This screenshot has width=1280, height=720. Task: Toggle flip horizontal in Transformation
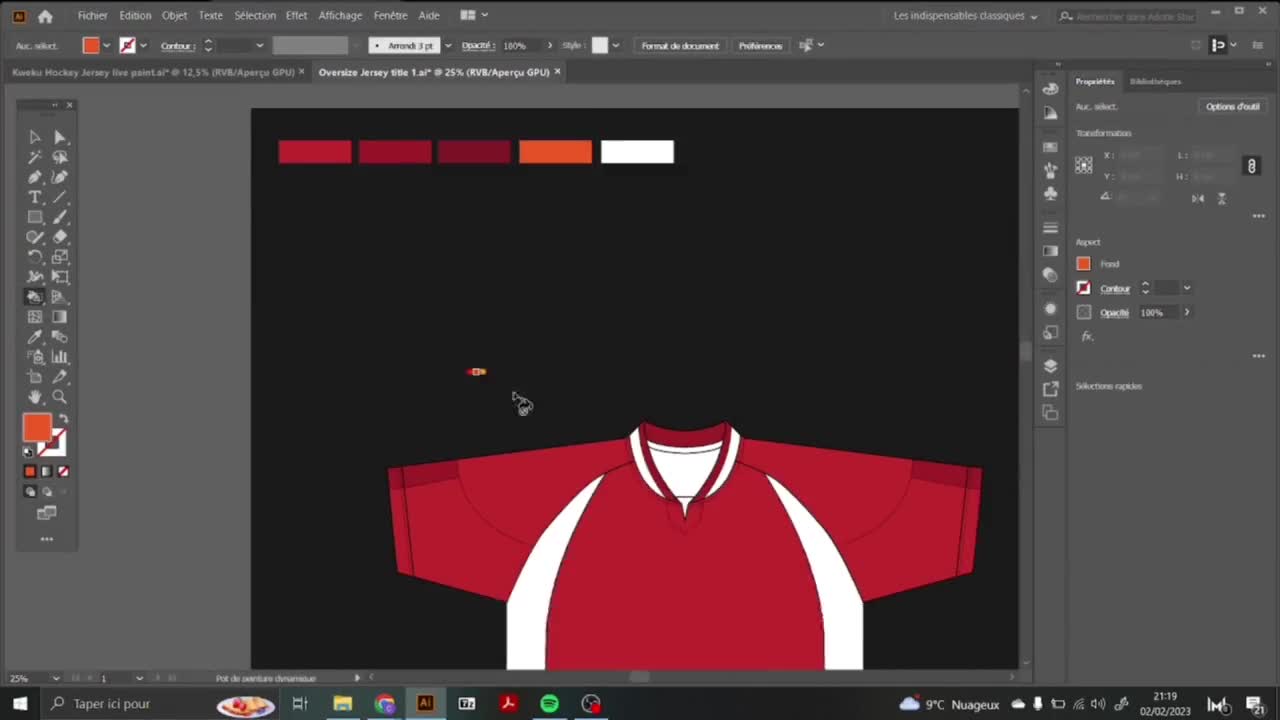click(x=1198, y=198)
